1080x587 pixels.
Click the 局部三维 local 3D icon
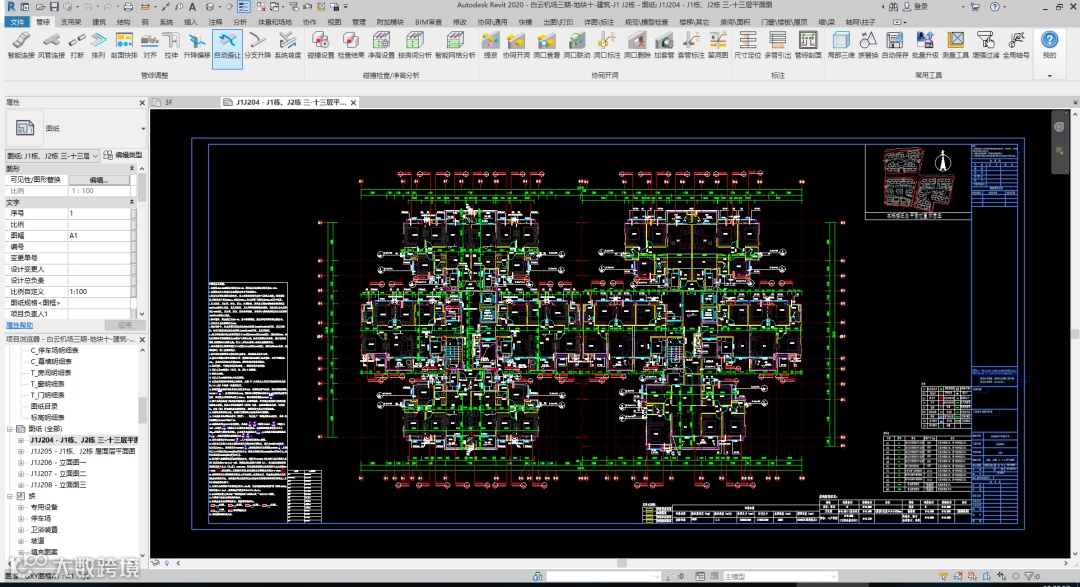pos(840,45)
